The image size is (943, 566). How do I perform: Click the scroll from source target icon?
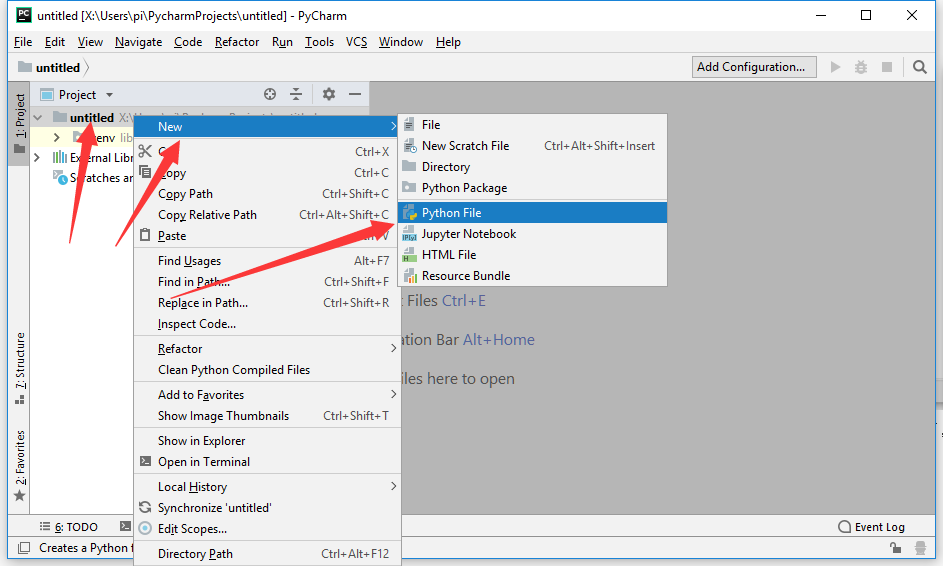click(x=270, y=94)
